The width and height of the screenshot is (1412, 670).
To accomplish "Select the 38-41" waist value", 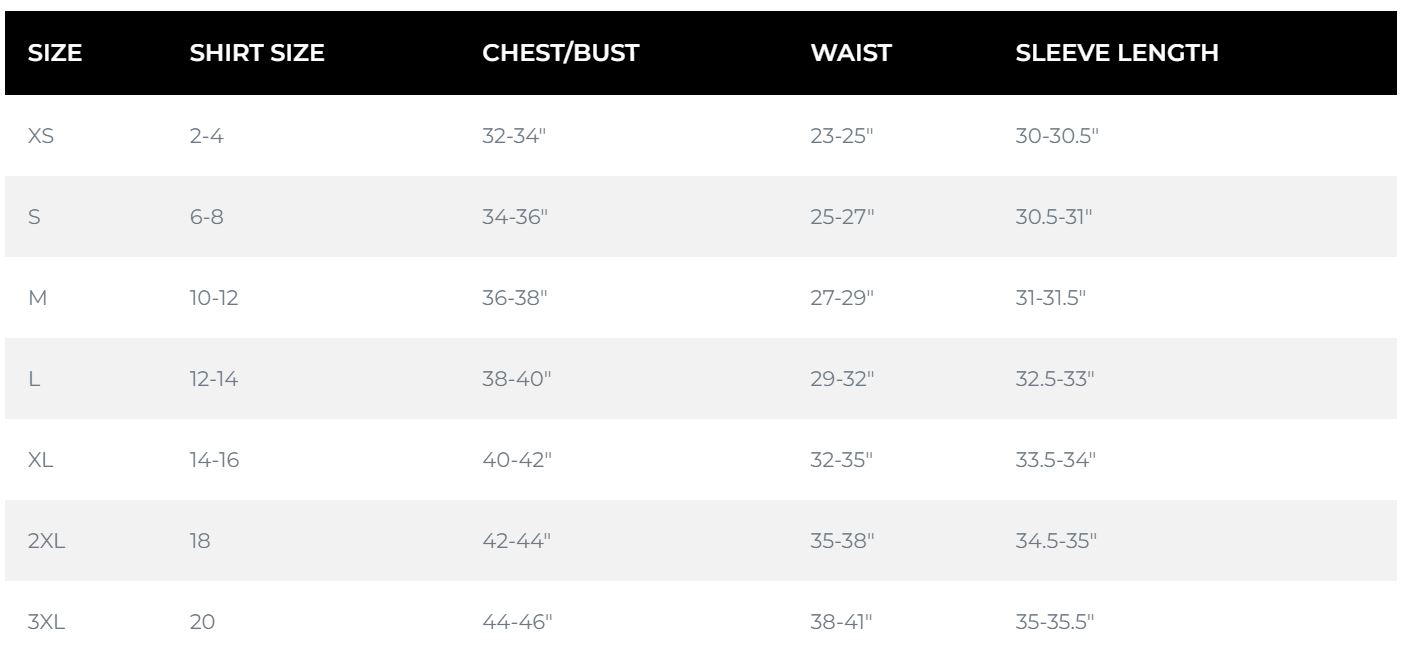I will click(x=842, y=623).
